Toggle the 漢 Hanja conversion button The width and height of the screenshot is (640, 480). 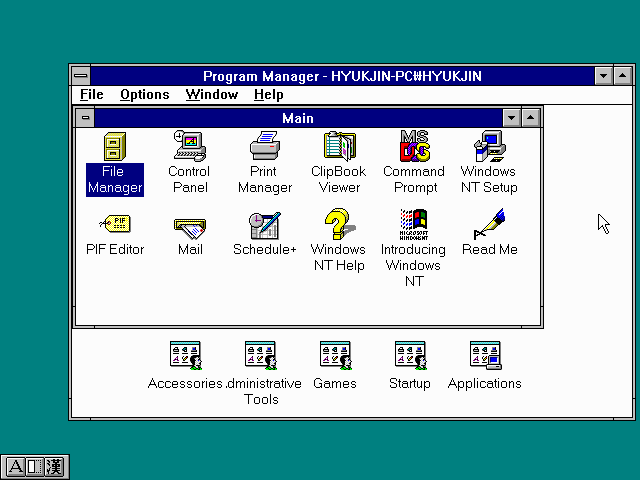[x=54, y=467]
